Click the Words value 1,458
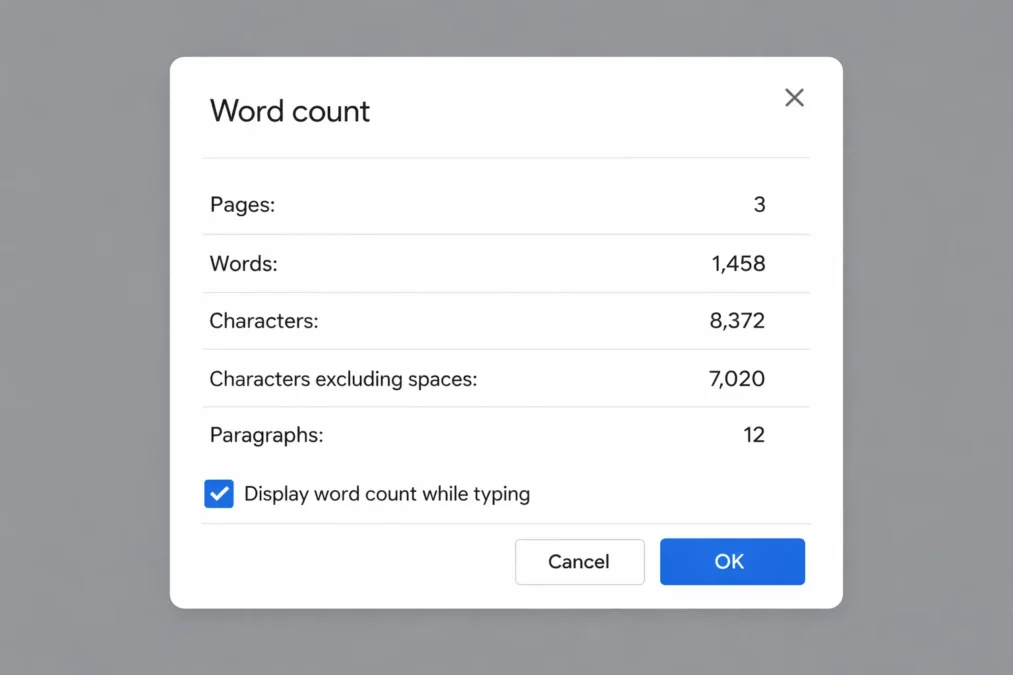The image size is (1013, 675). [738, 264]
